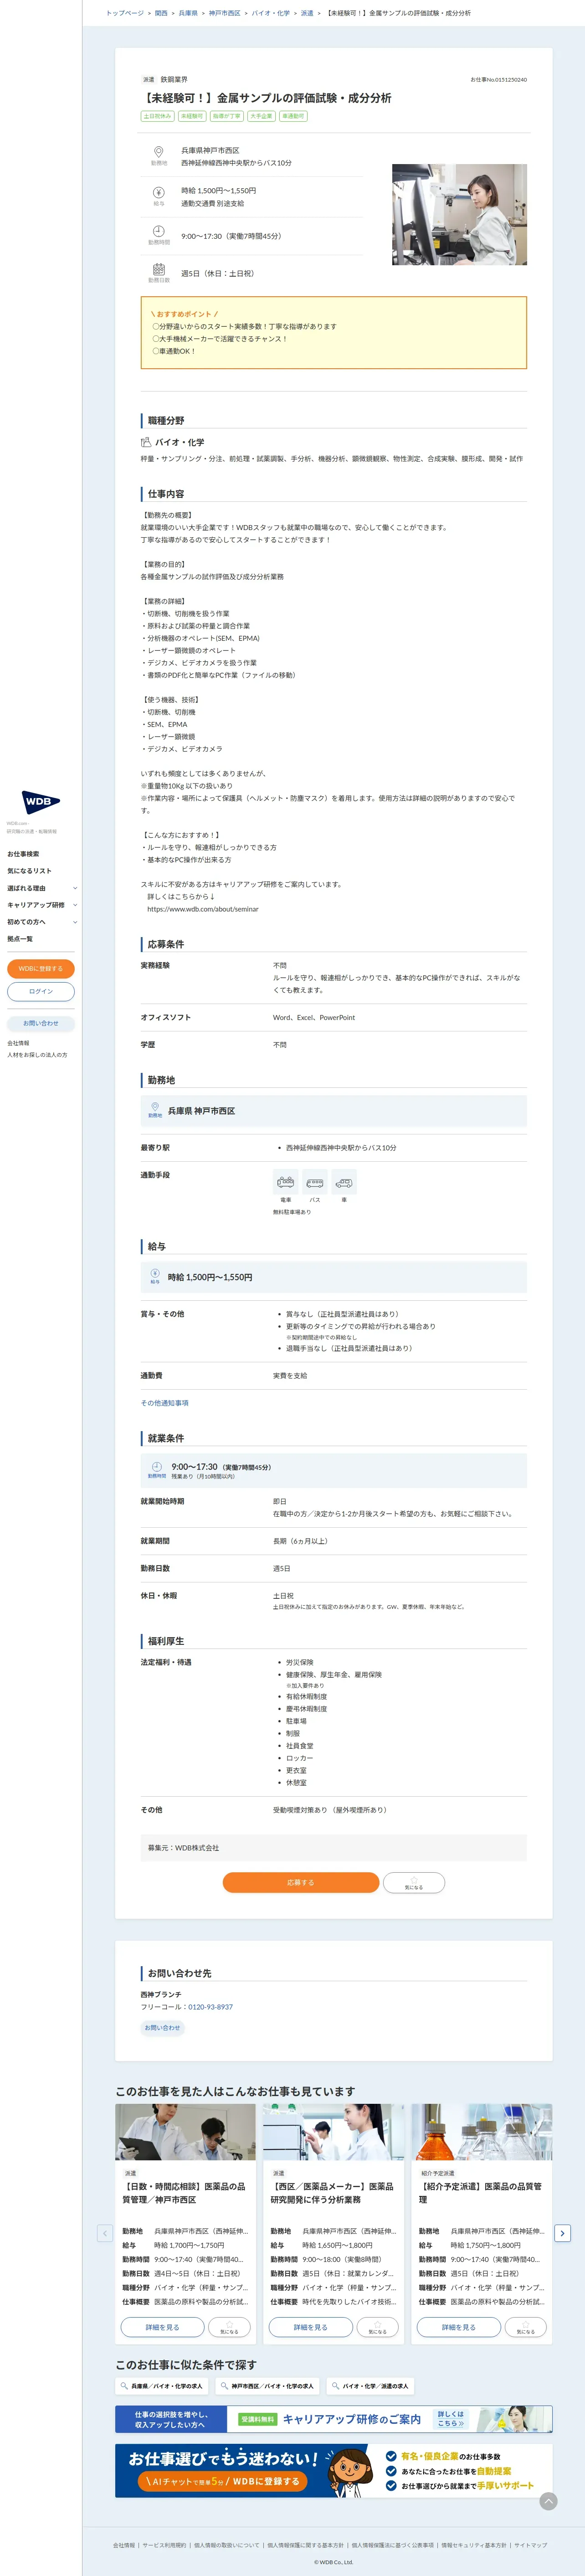This screenshot has height=2576, width=585.
Task: Open the seminar URL link in job description
Action: pyautogui.click(x=203, y=909)
